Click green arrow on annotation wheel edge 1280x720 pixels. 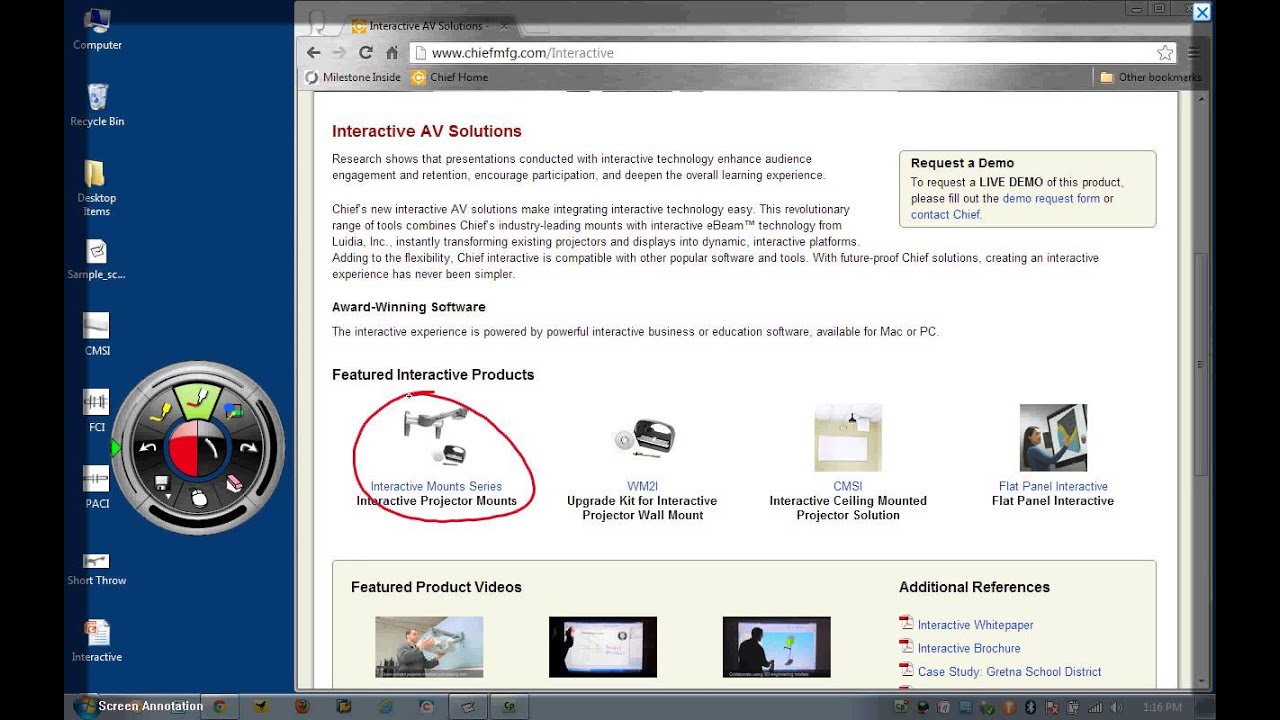click(116, 448)
